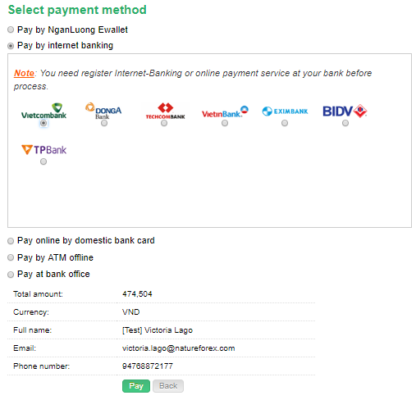The image size is (416, 400).
Task: Select Pay by NganLuong Ewallet radio button
Action: click(x=11, y=30)
